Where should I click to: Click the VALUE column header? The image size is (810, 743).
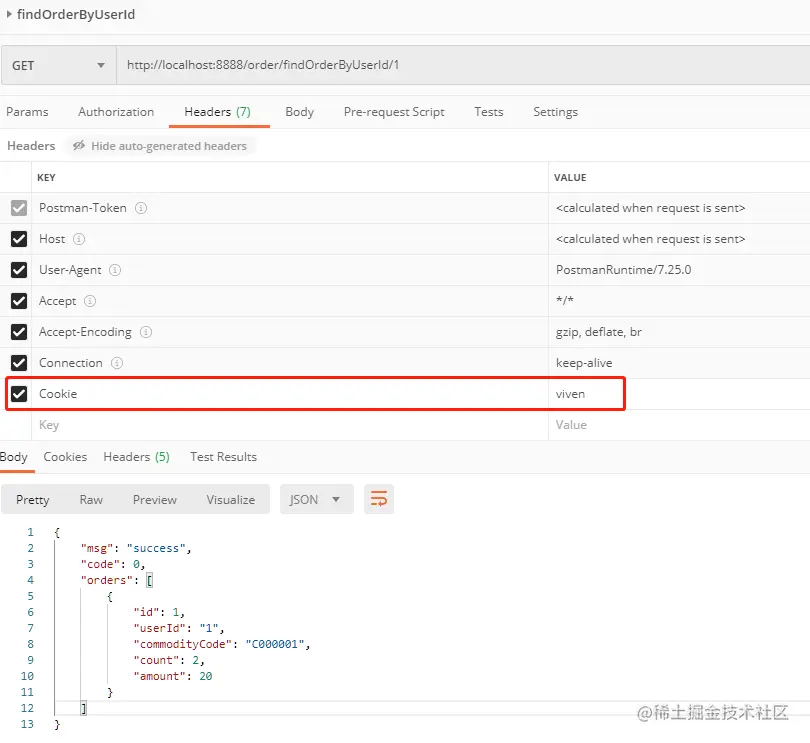point(570,178)
